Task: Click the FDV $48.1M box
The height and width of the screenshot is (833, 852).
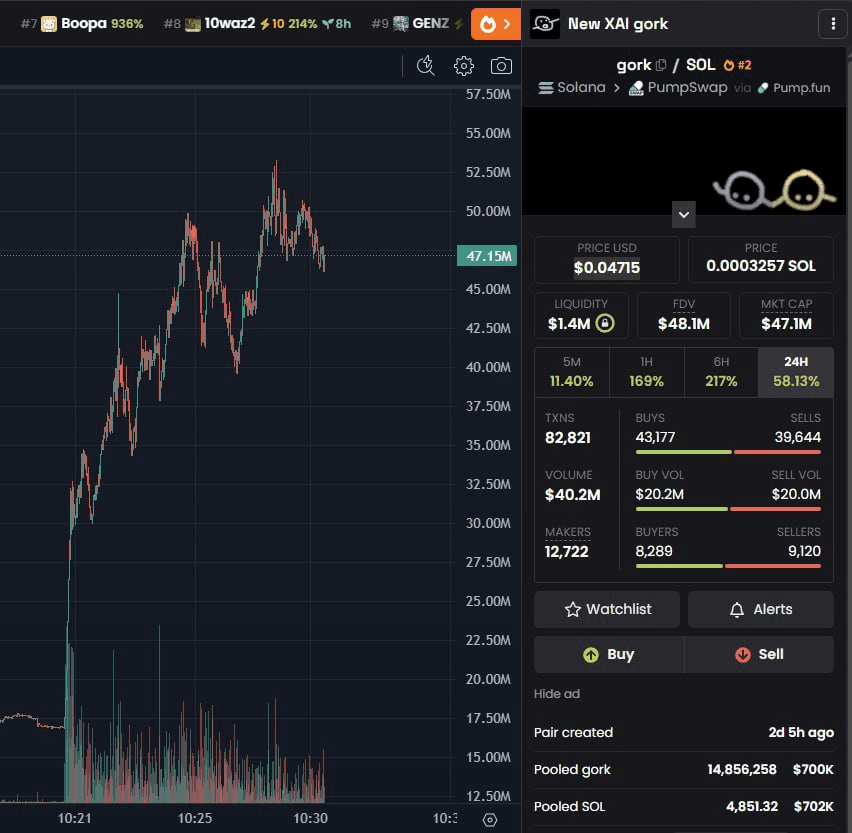Action: (x=684, y=315)
